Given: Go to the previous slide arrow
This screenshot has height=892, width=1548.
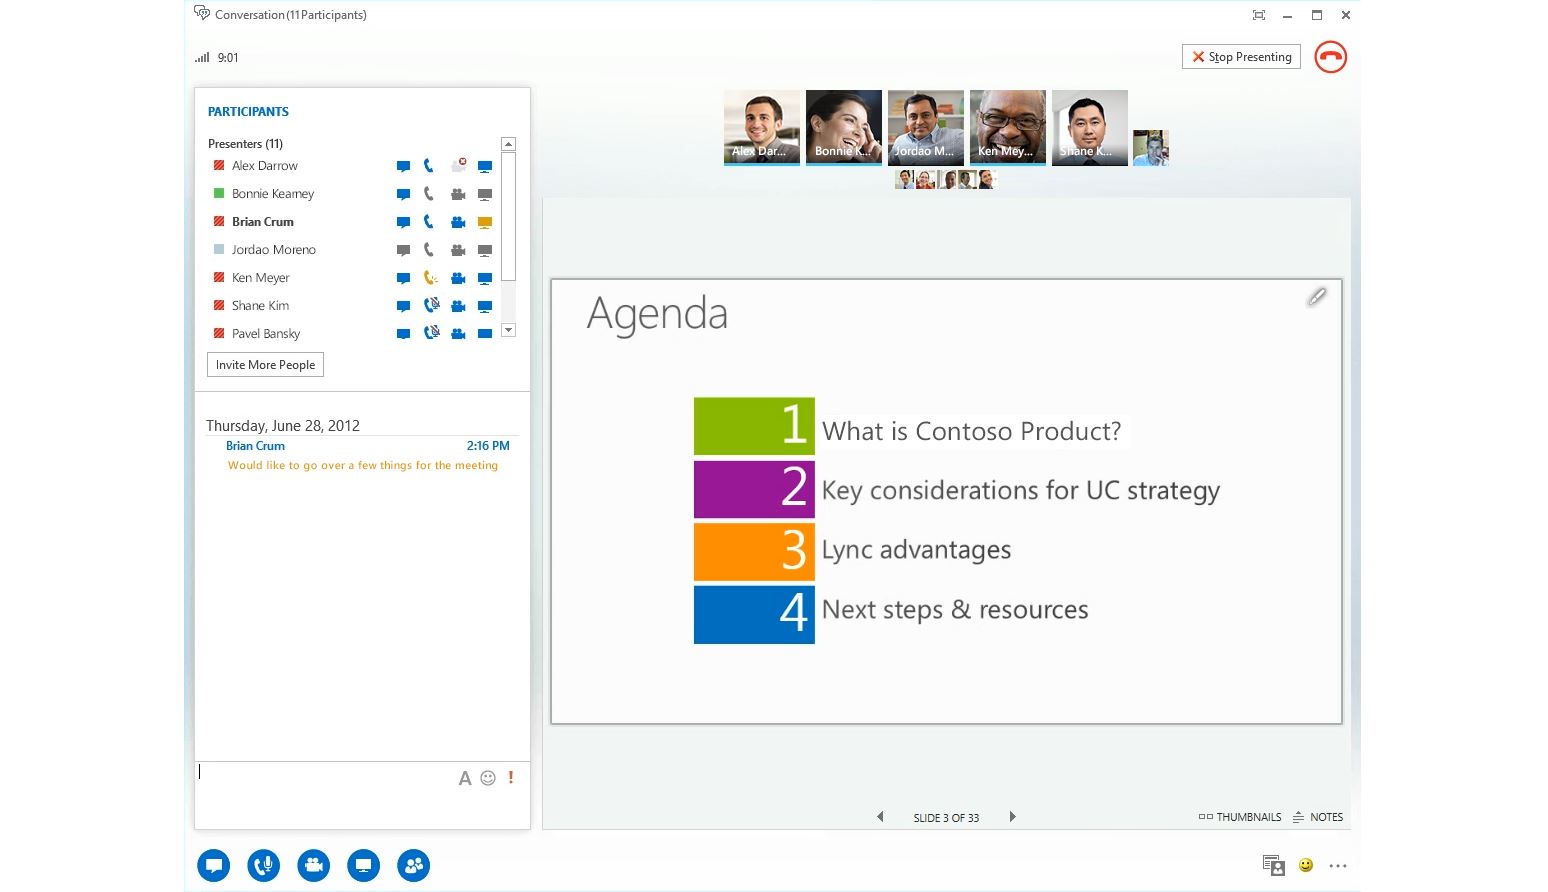Looking at the screenshot, I should click(x=880, y=817).
